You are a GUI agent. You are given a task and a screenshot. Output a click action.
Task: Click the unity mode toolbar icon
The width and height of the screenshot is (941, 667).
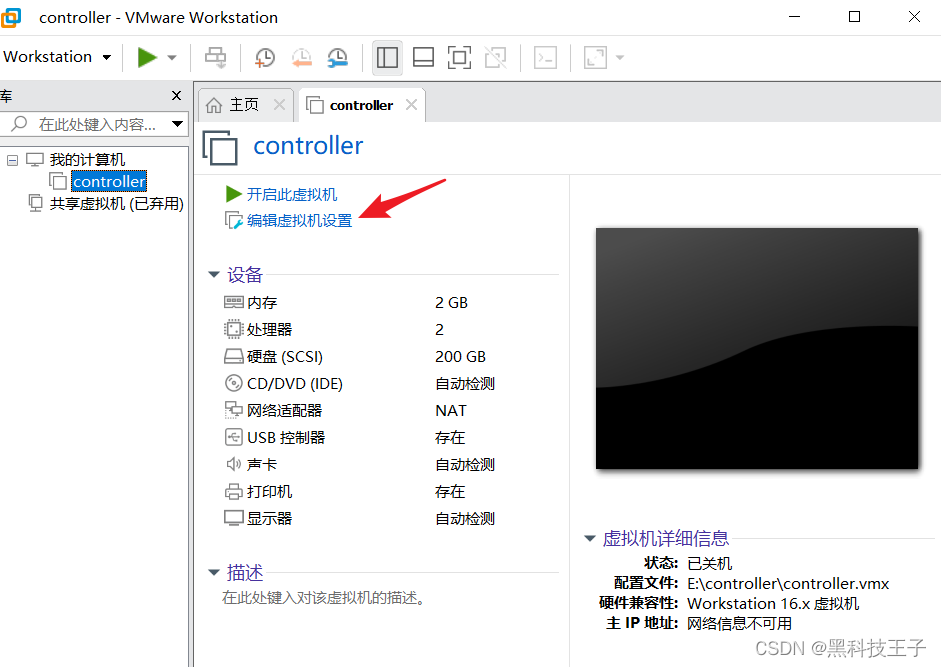point(496,58)
